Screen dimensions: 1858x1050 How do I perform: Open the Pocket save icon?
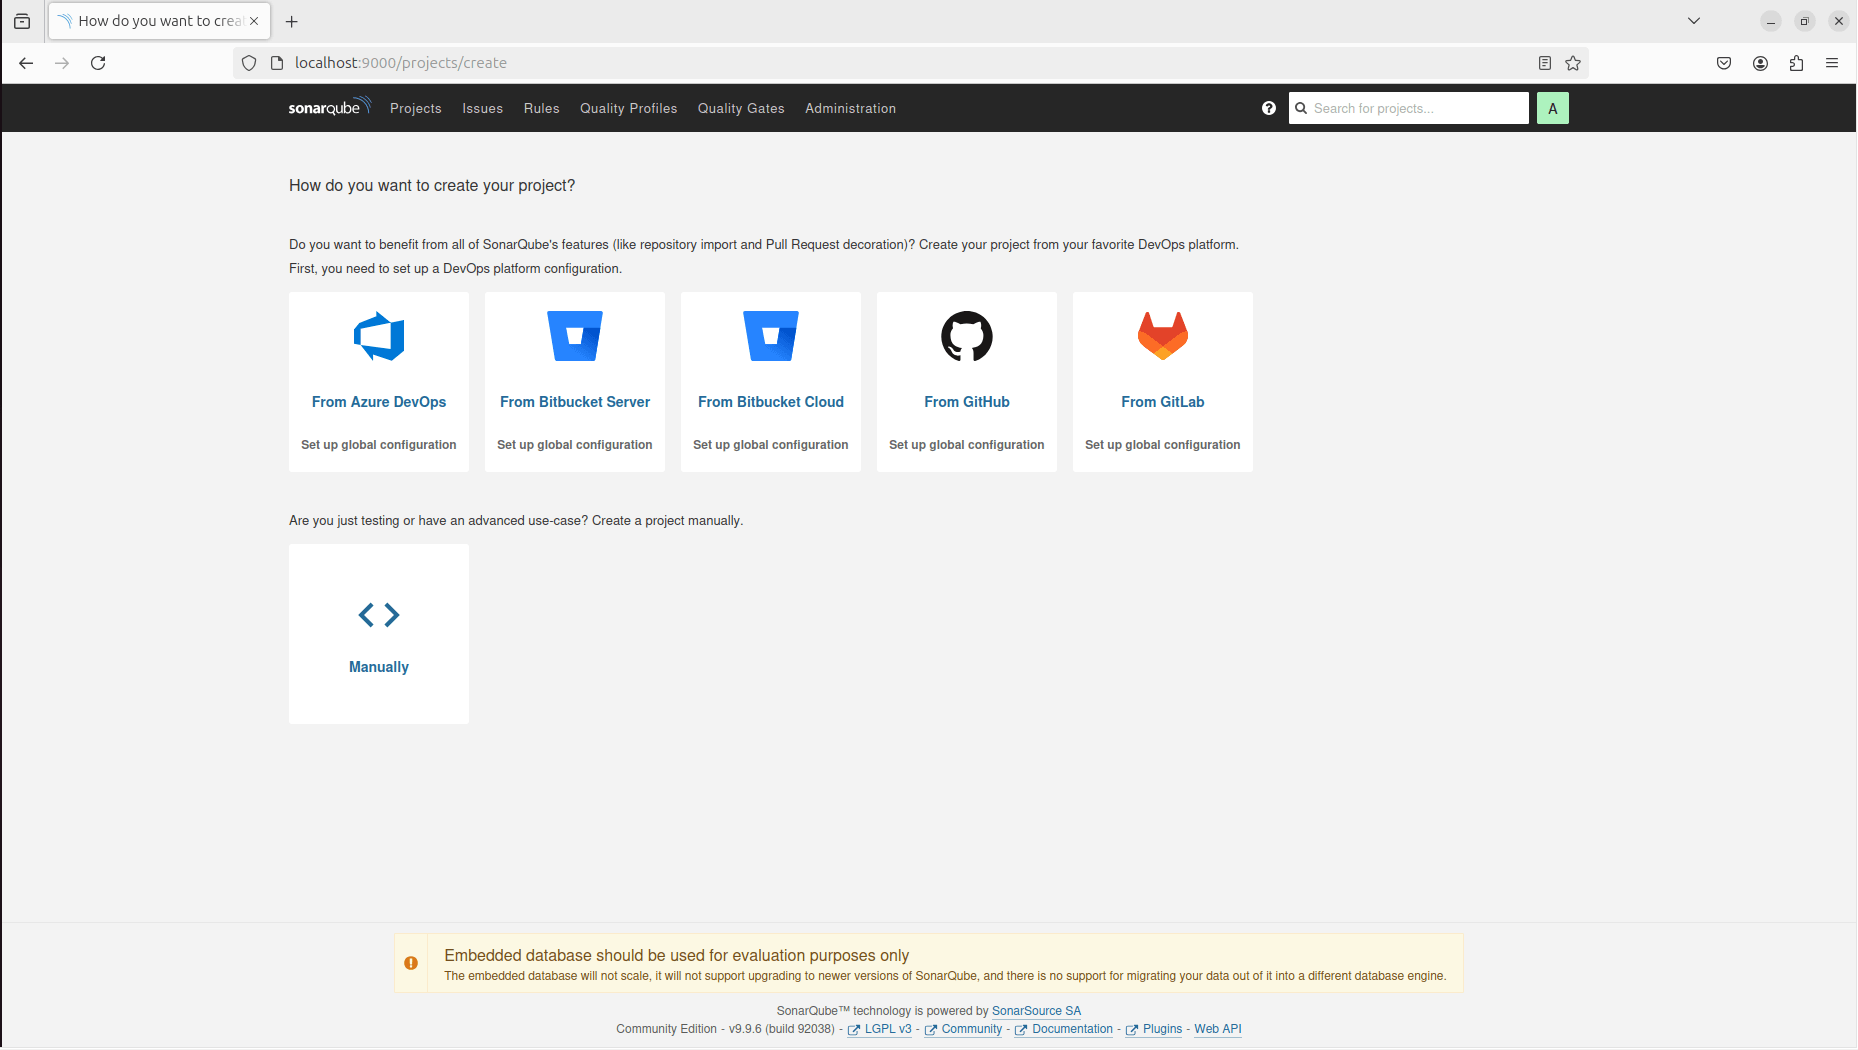tap(1724, 63)
